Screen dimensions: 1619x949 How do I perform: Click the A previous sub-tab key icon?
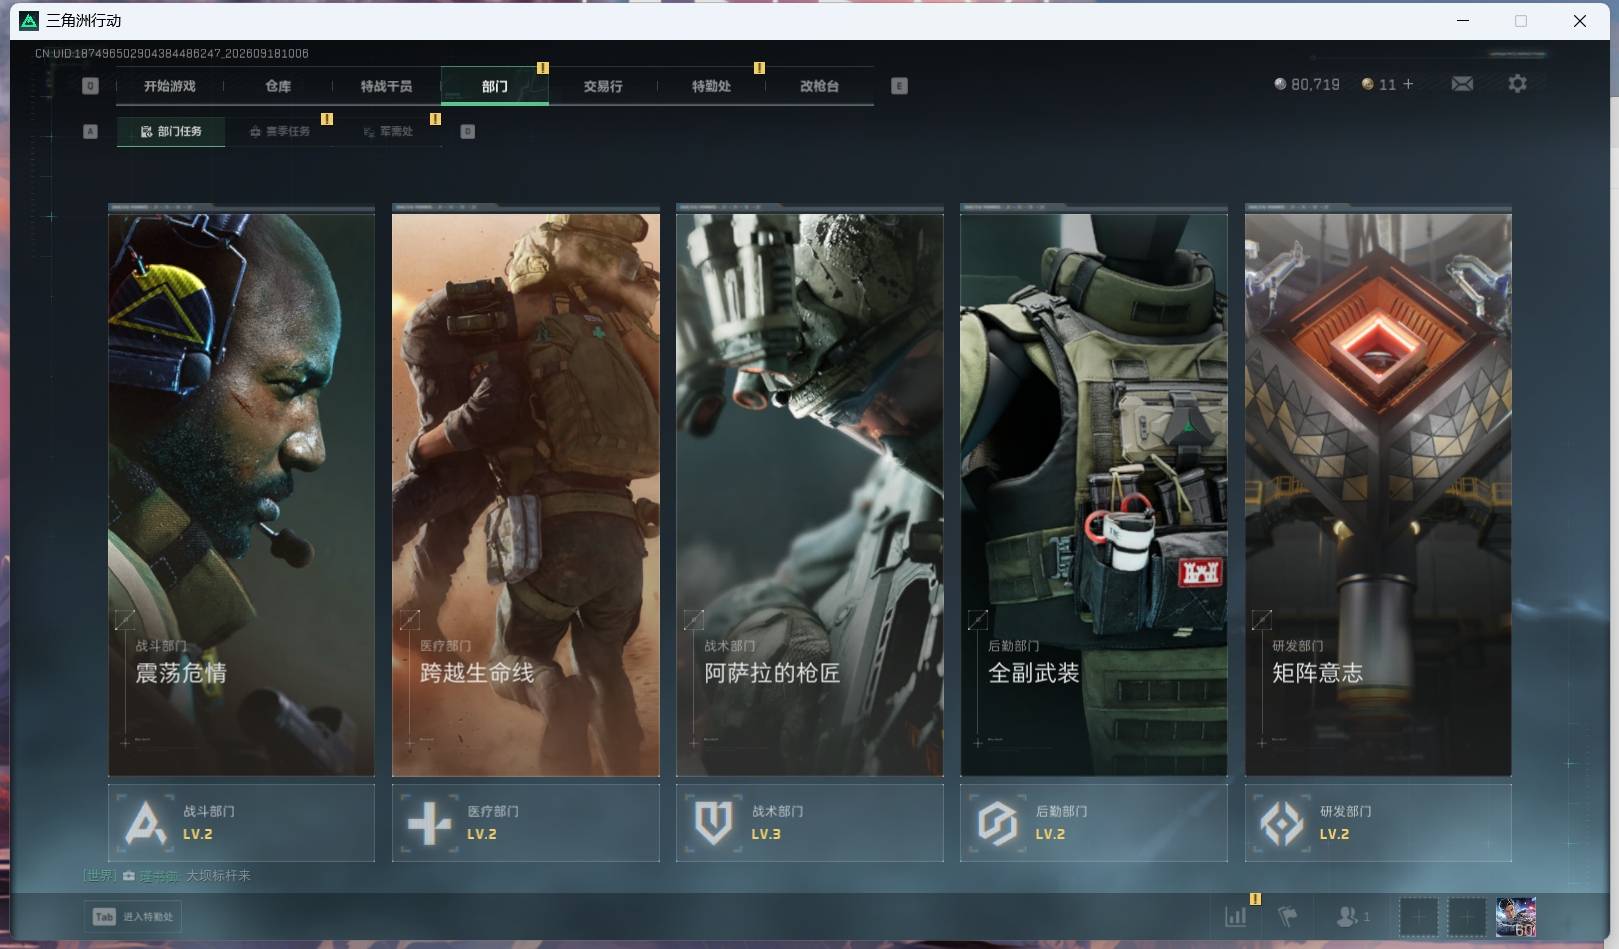tap(90, 131)
